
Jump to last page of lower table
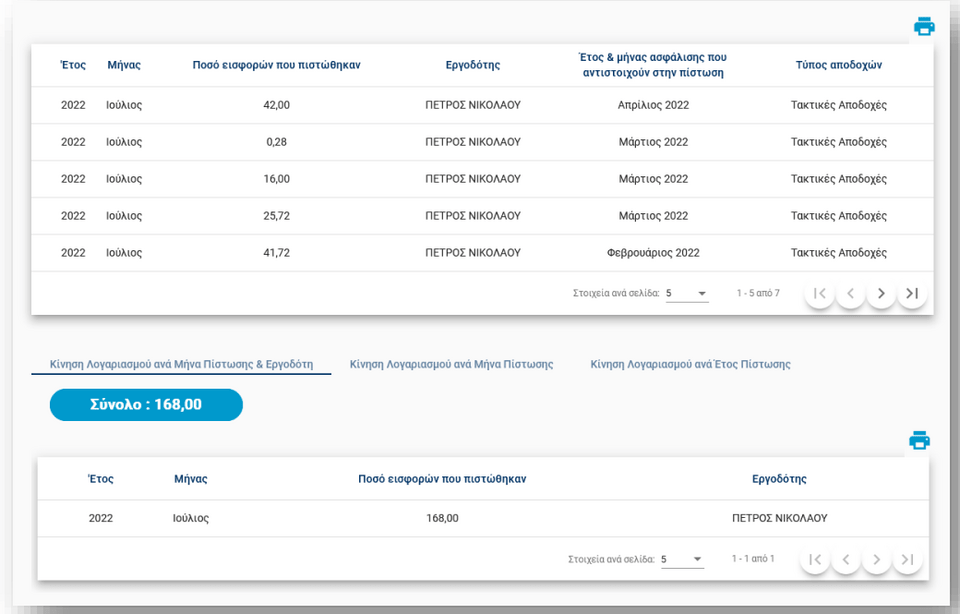(x=907, y=559)
